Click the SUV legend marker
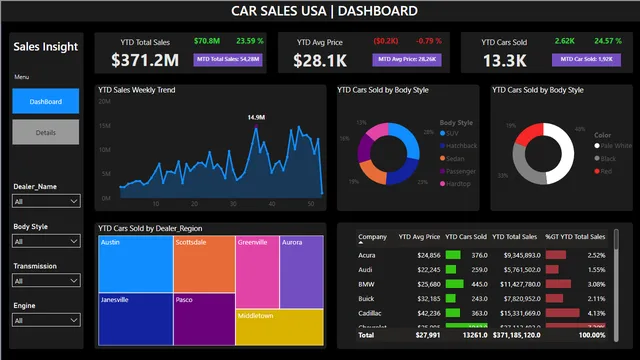The image size is (640, 360). tap(442, 133)
